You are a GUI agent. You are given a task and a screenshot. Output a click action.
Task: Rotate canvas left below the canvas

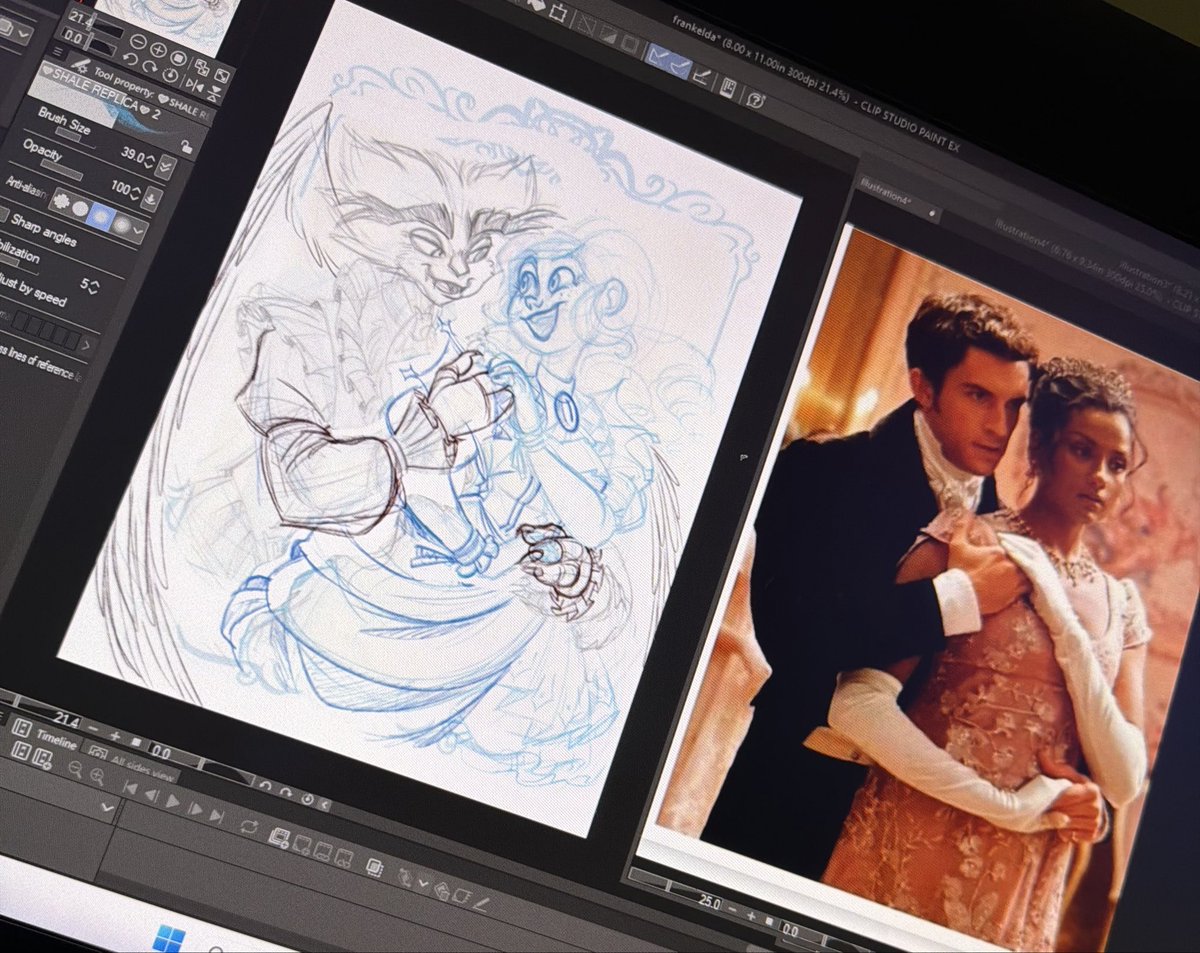(x=265, y=785)
